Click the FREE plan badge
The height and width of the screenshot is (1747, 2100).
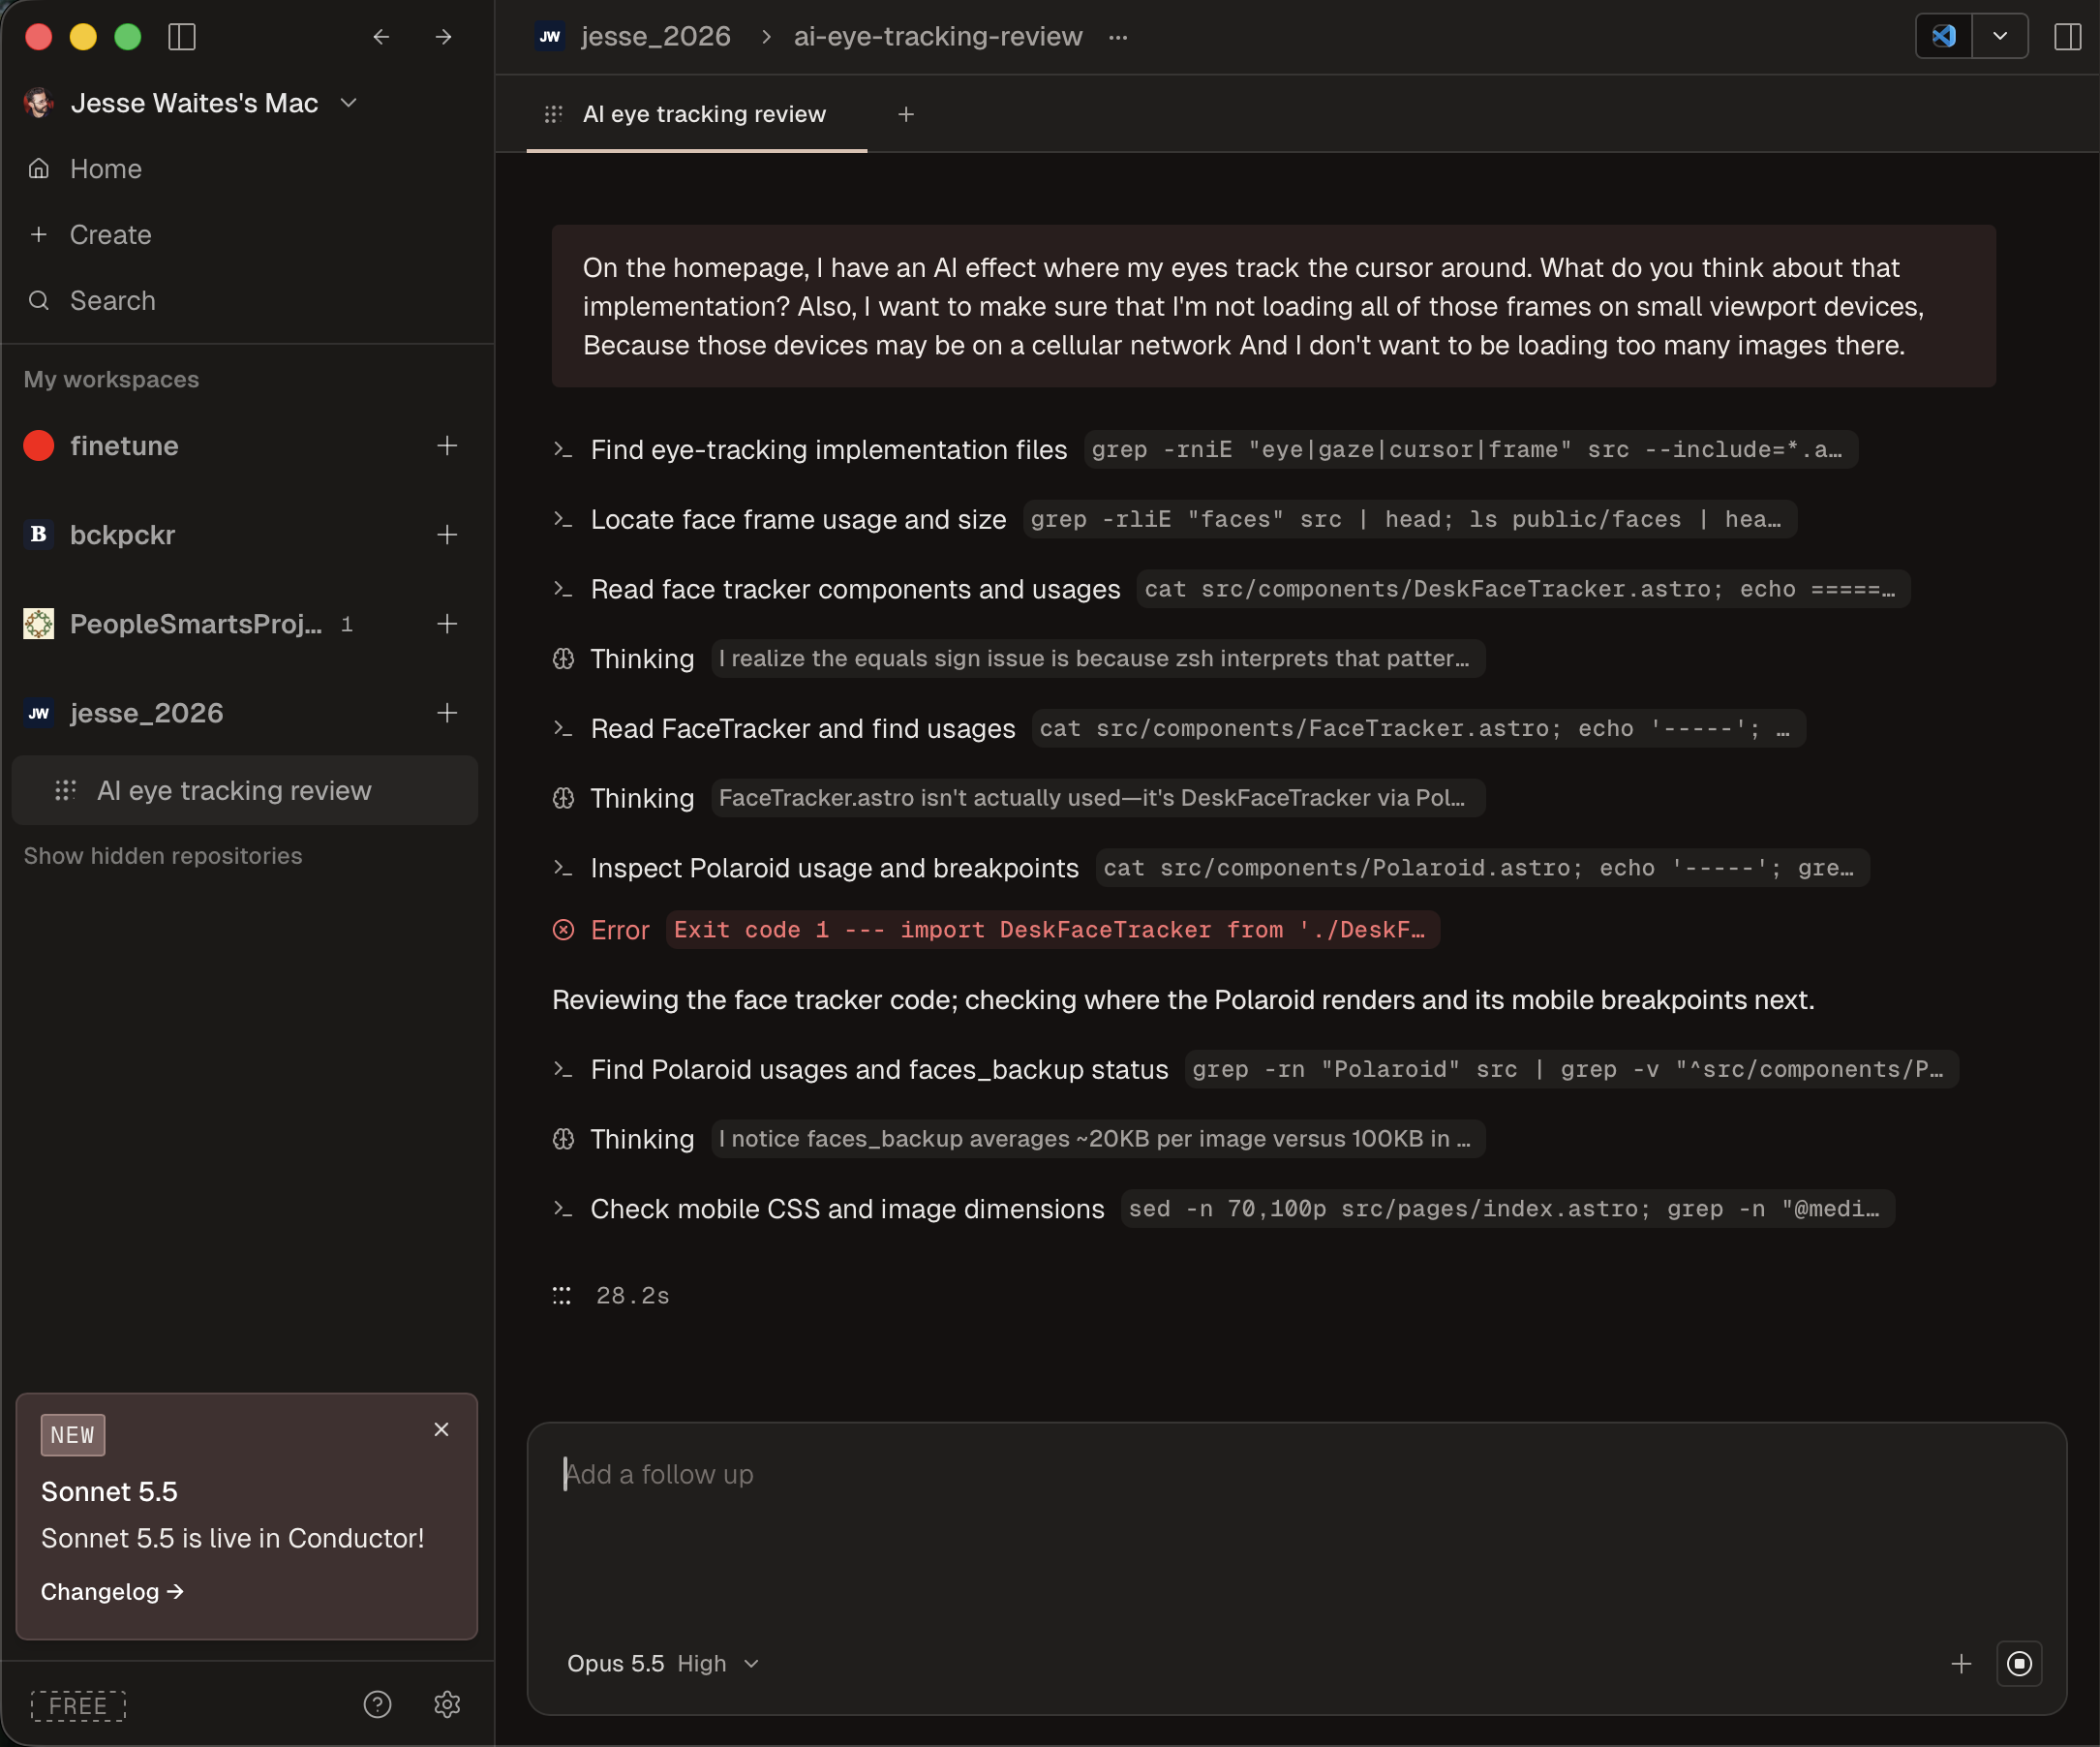pyautogui.click(x=78, y=1706)
